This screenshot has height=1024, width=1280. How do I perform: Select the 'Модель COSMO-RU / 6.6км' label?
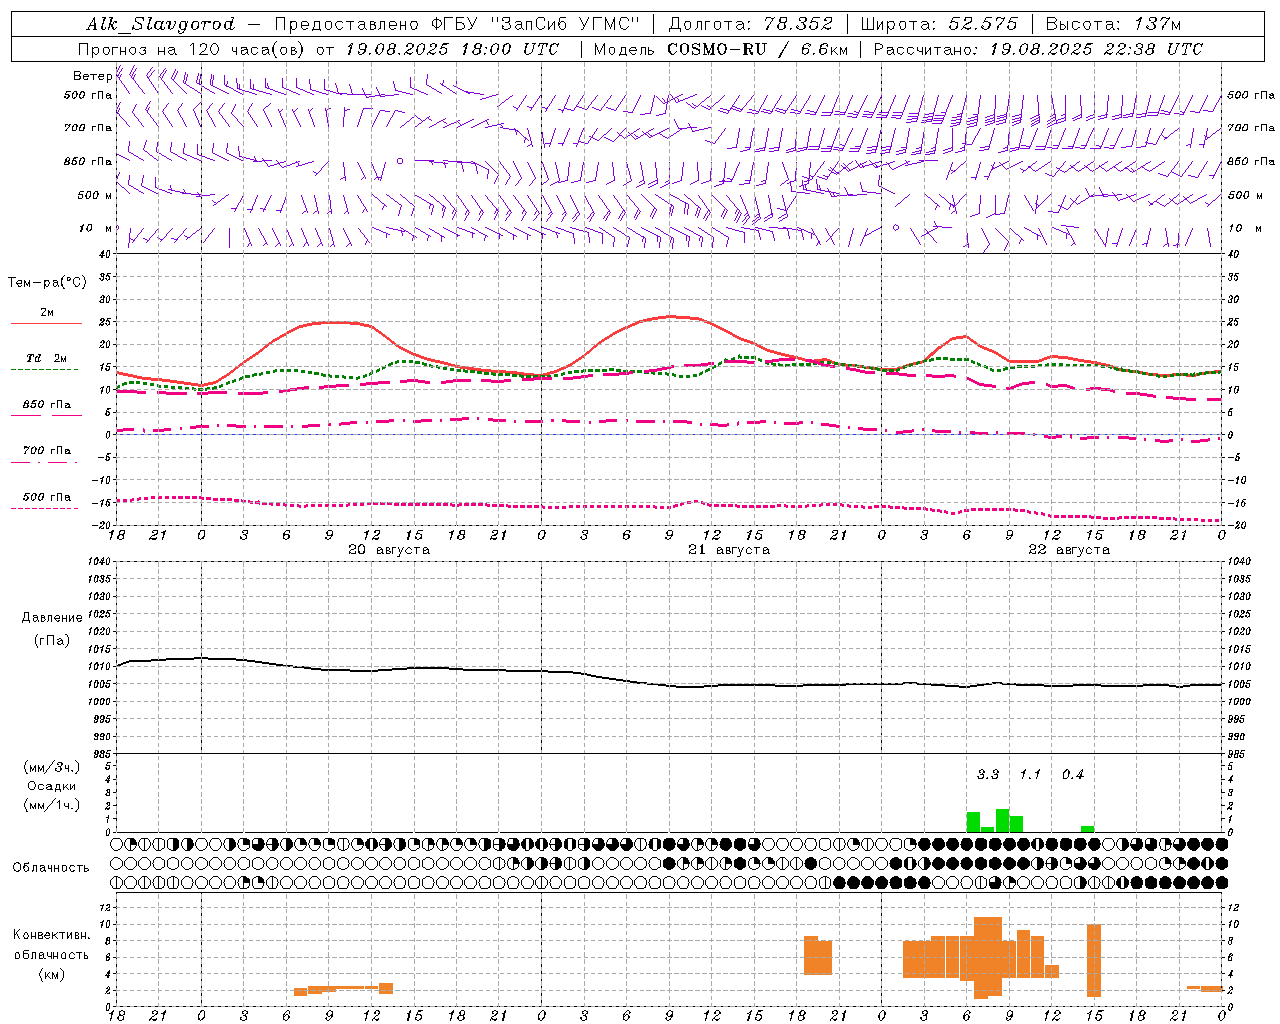721,49
